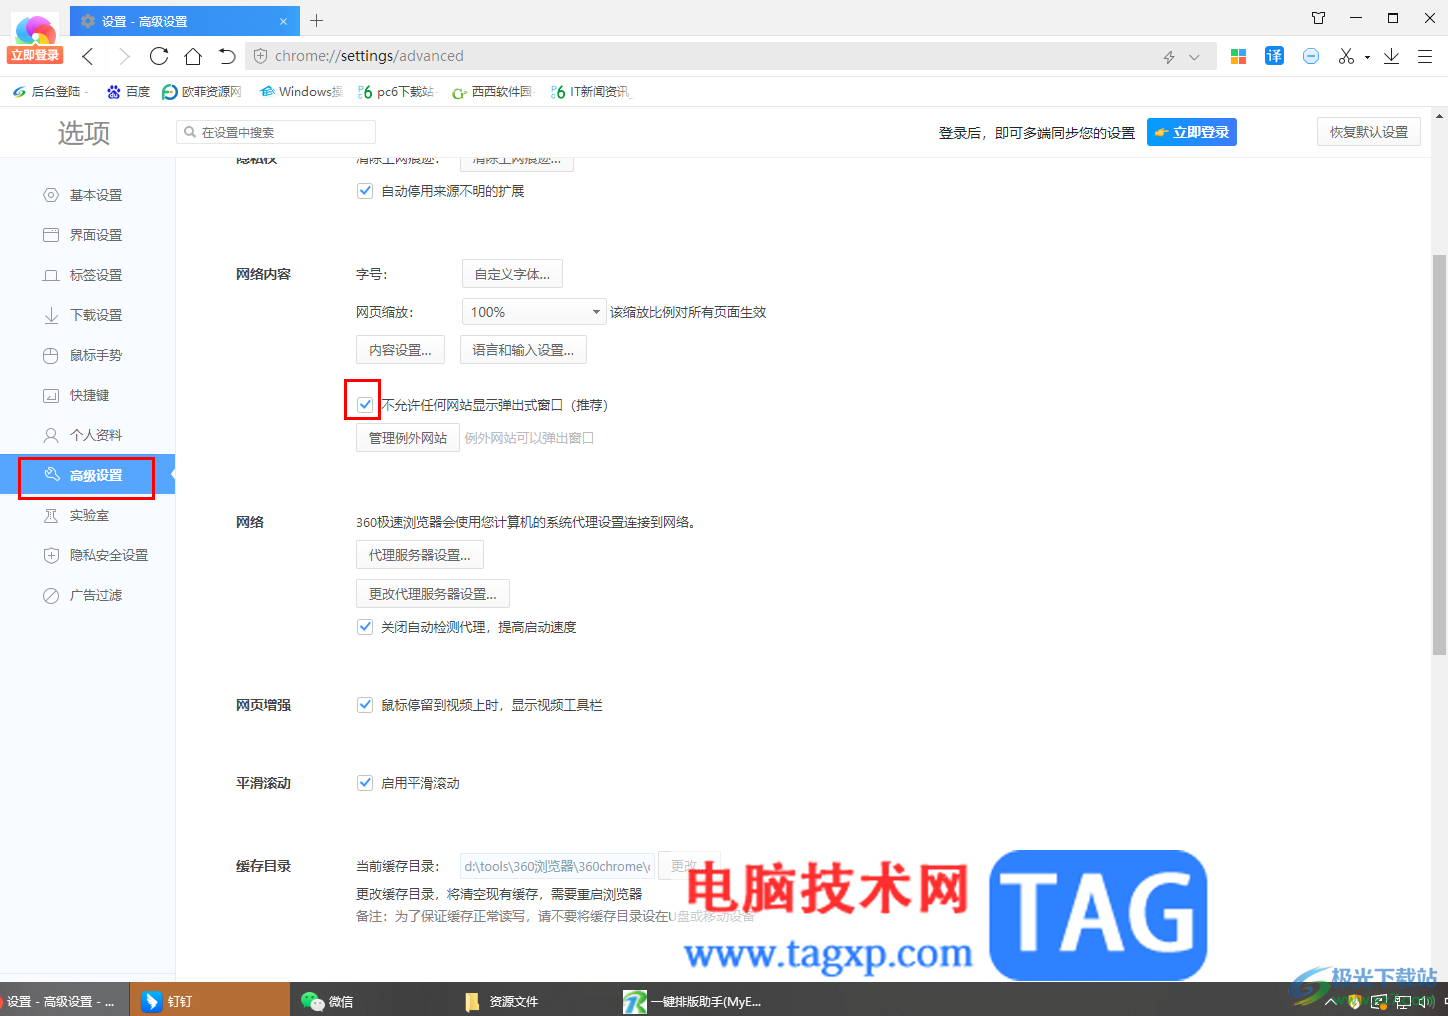Click the 恢复默认设置 button
Image resolution: width=1448 pixels, height=1016 pixels.
click(x=1368, y=131)
